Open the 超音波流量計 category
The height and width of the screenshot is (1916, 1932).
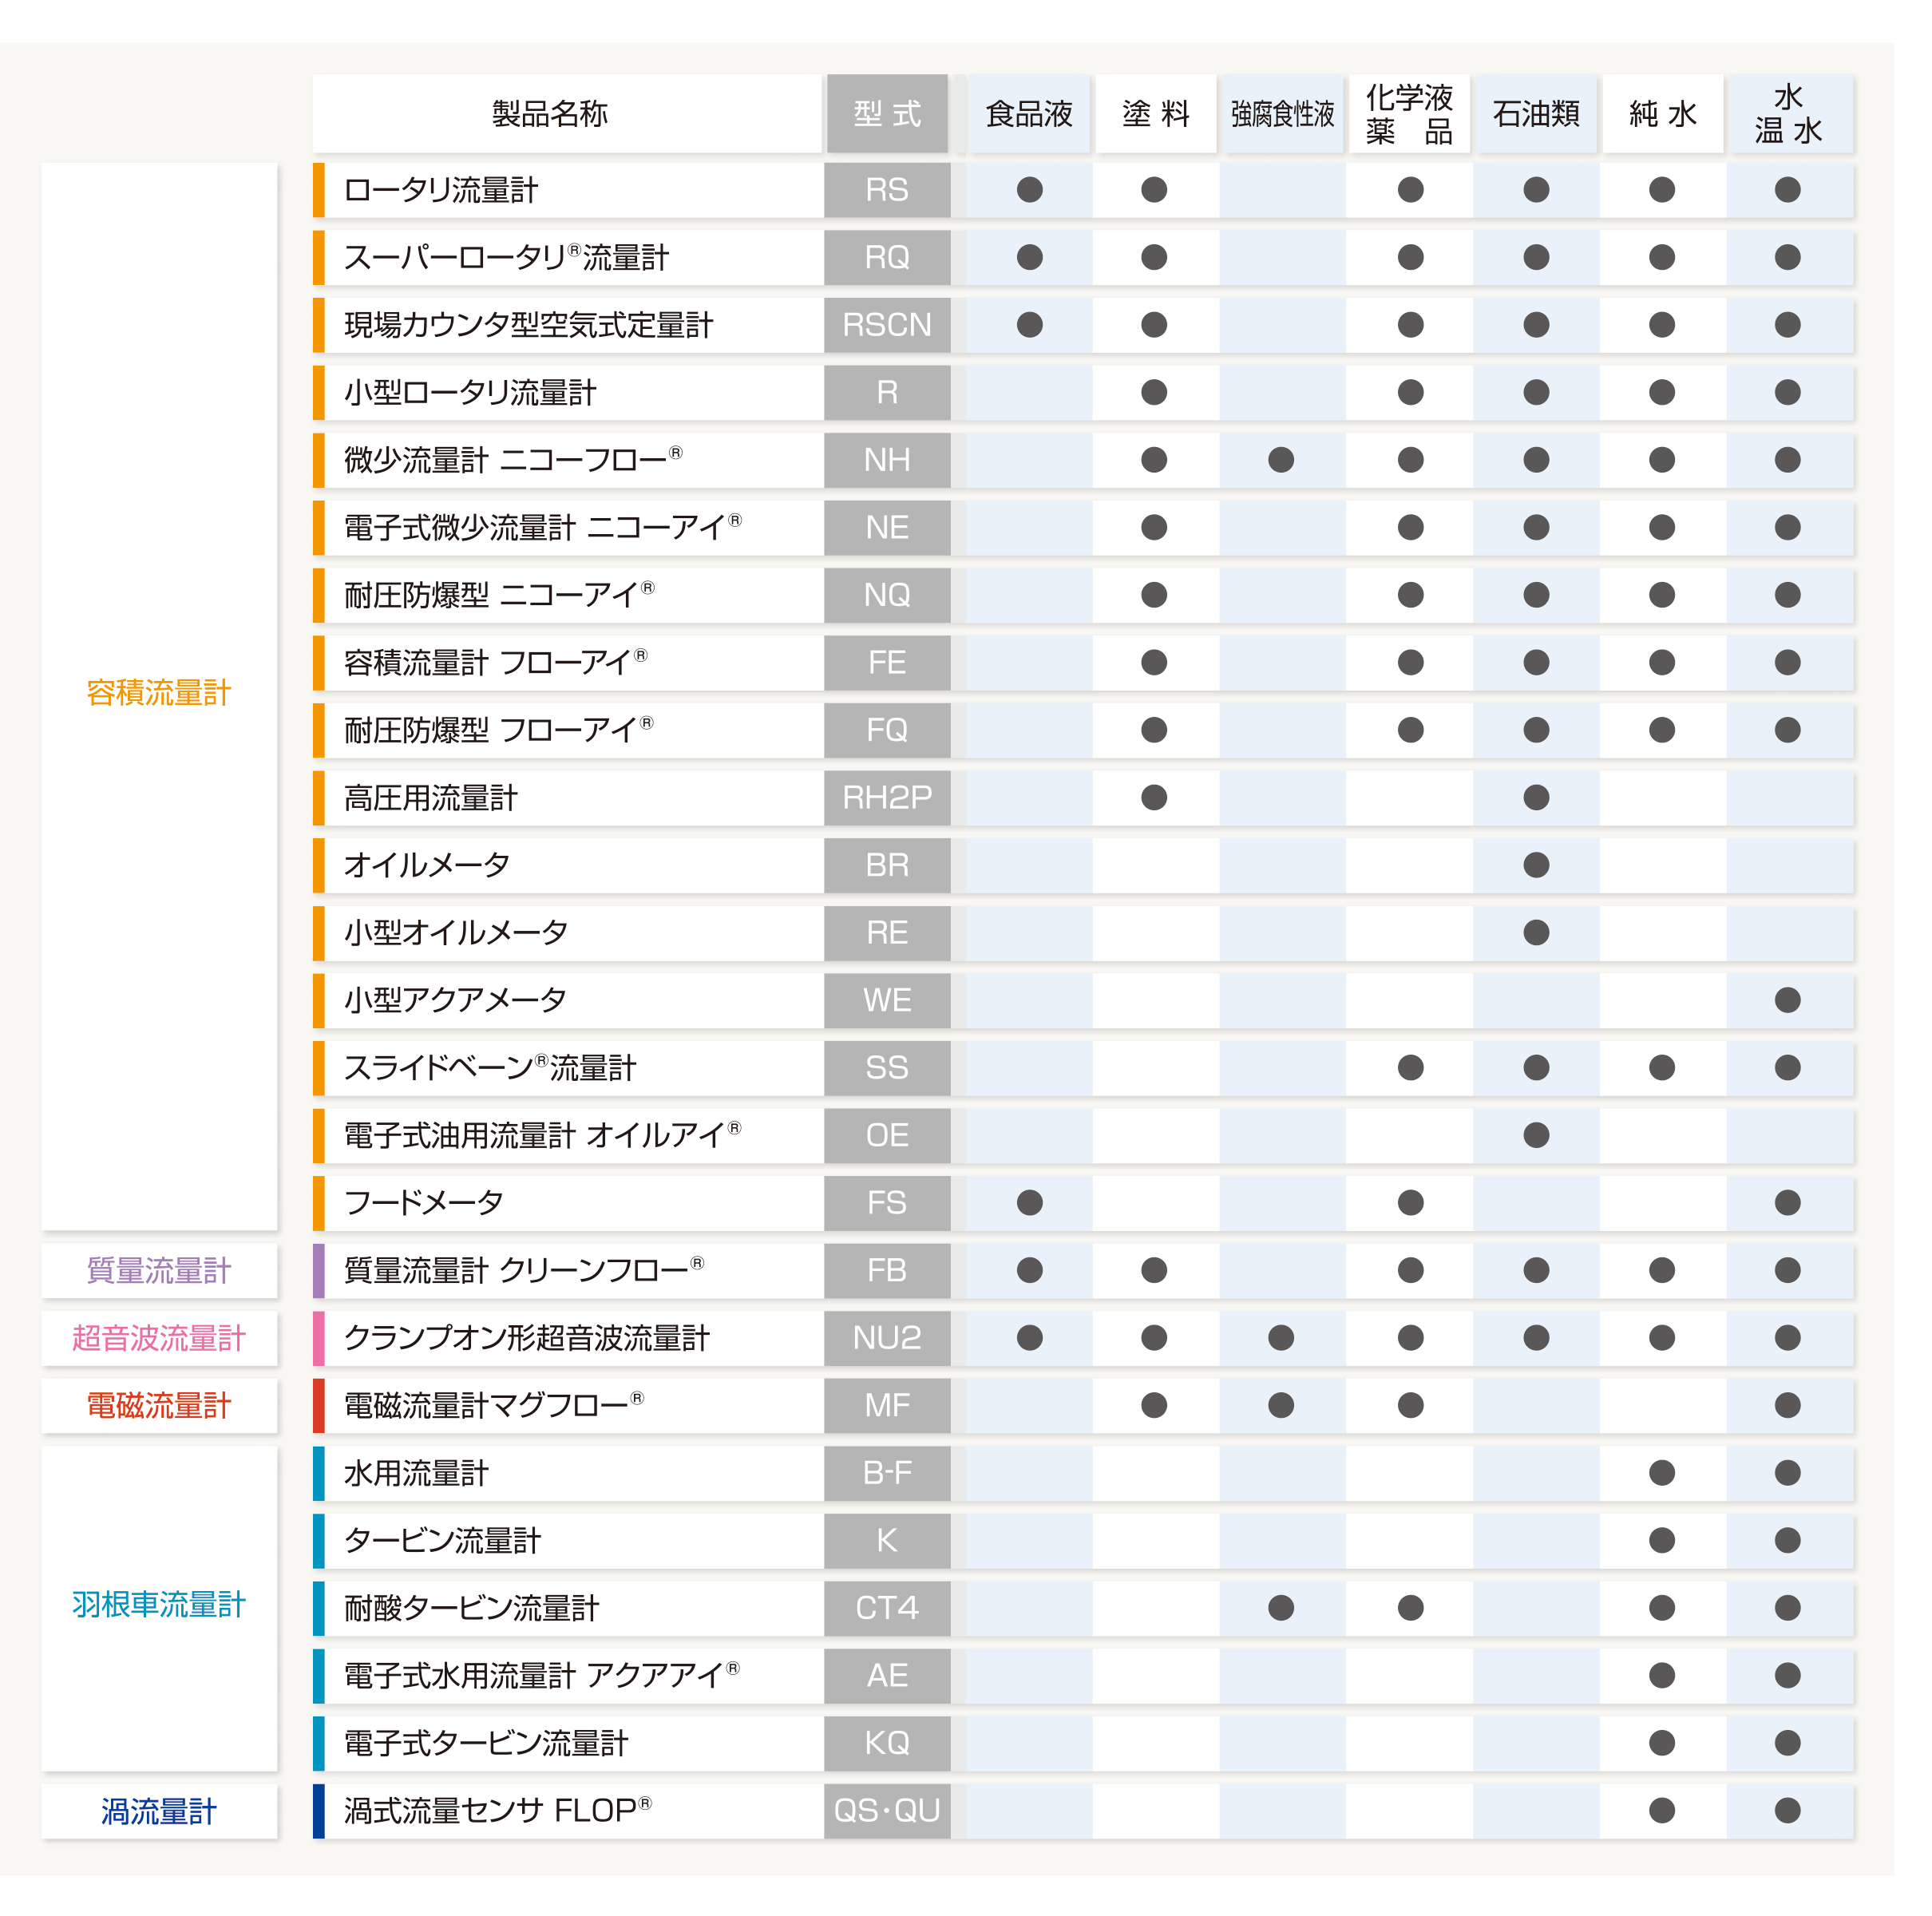pyautogui.click(x=159, y=1338)
